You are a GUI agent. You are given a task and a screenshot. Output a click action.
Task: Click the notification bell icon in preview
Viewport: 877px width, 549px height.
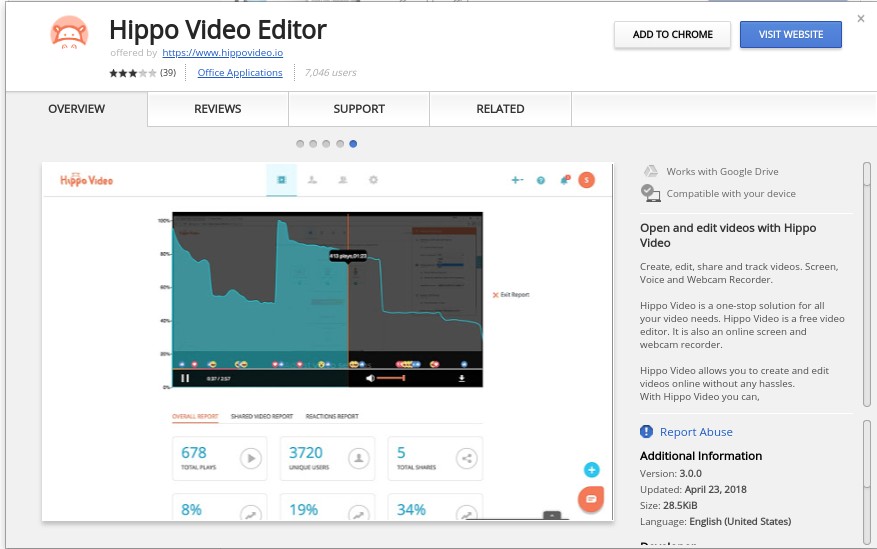point(564,180)
